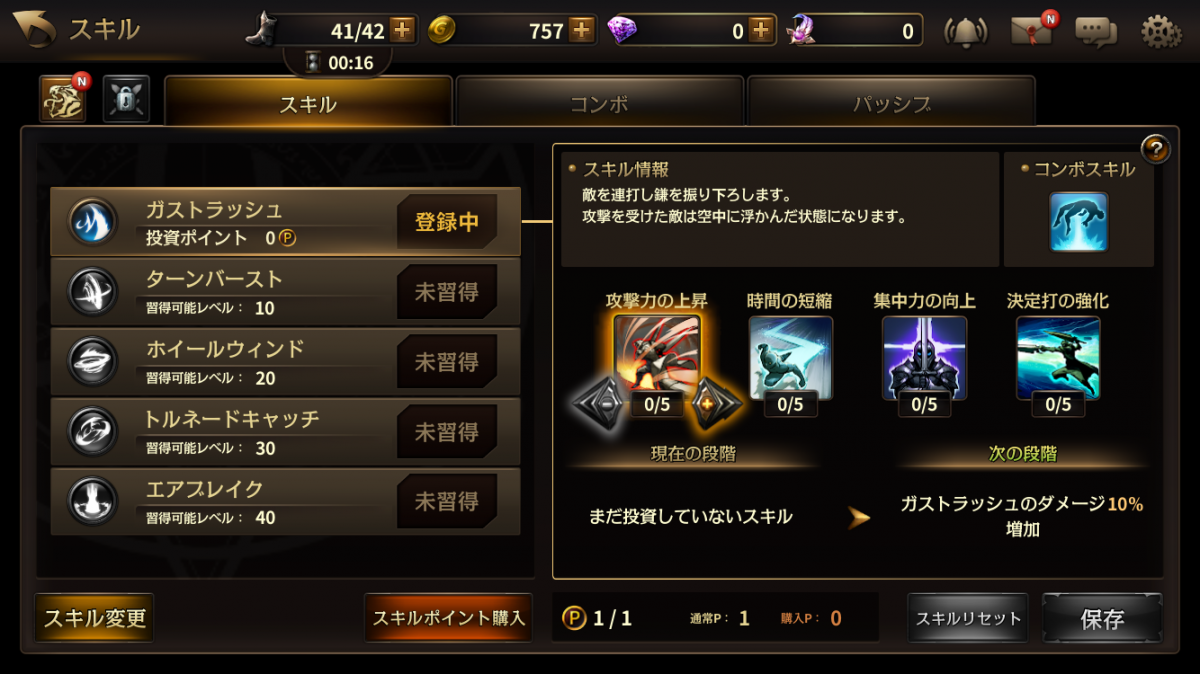Click the 保存 button

[1102, 618]
